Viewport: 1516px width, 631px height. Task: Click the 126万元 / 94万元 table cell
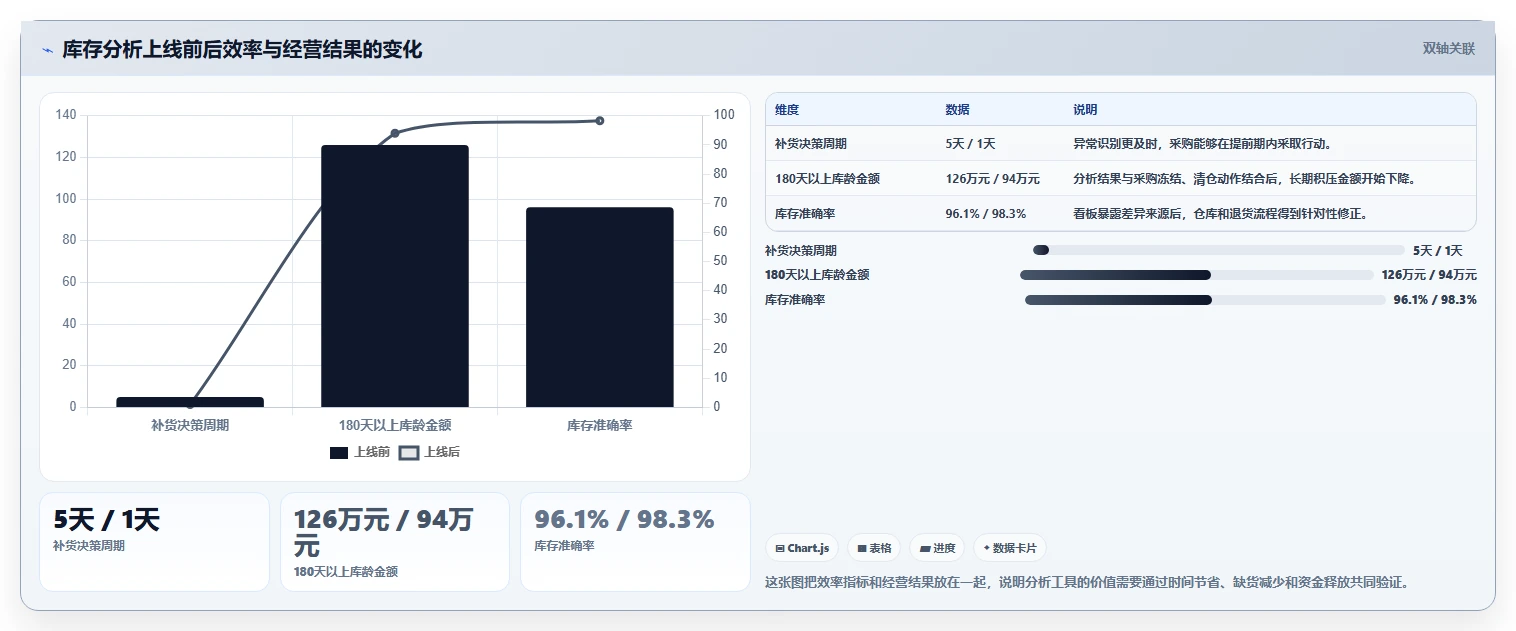tap(992, 179)
